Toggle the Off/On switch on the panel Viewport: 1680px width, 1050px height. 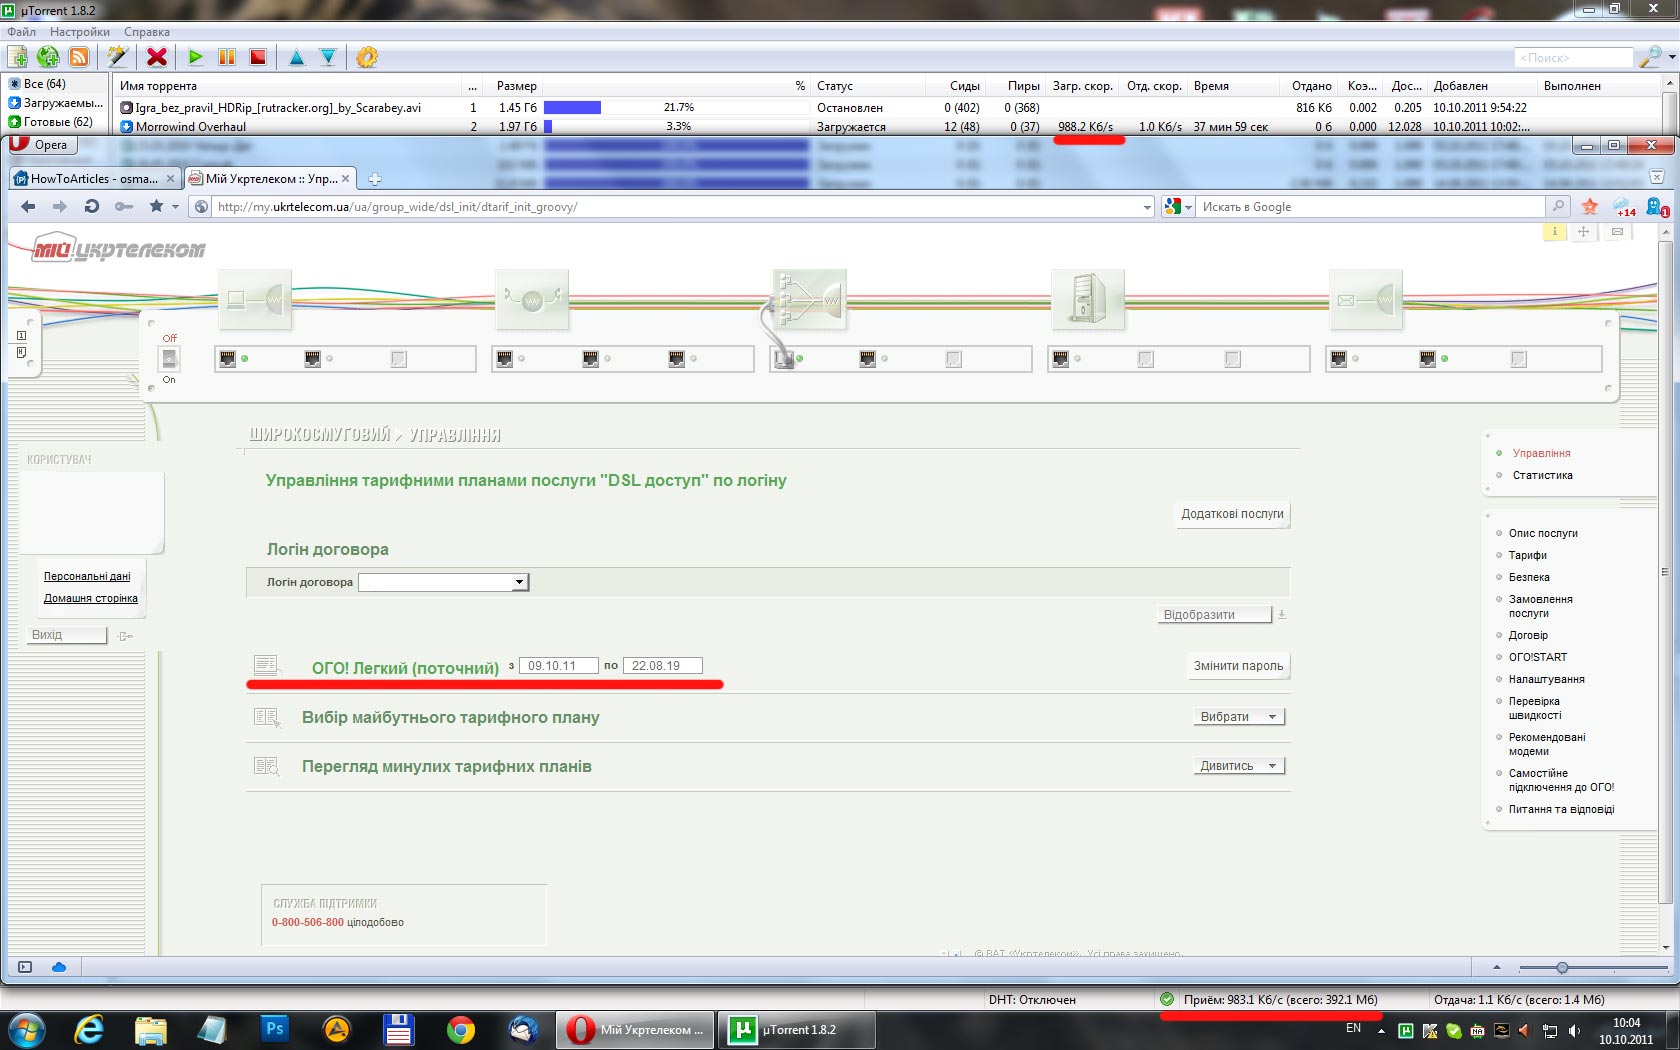170,358
